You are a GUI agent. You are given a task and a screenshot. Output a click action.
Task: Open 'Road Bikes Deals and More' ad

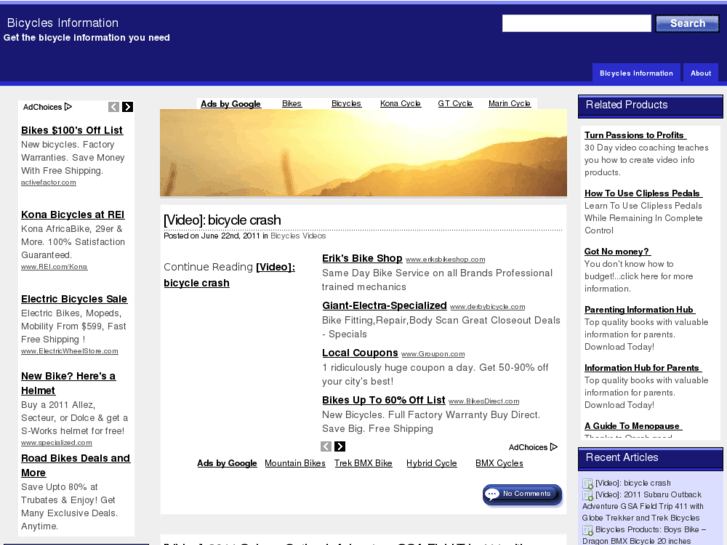pyautogui.click(x=76, y=465)
